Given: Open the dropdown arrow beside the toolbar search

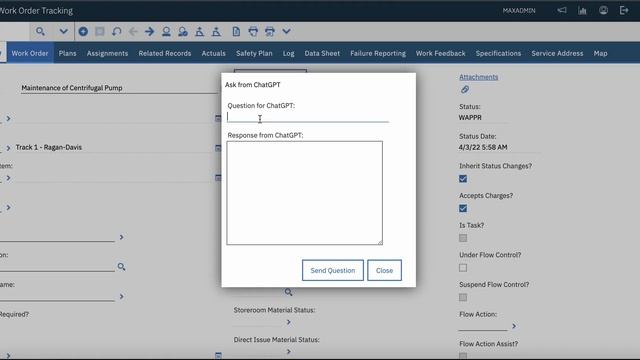Looking at the screenshot, I should [x=63, y=31].
